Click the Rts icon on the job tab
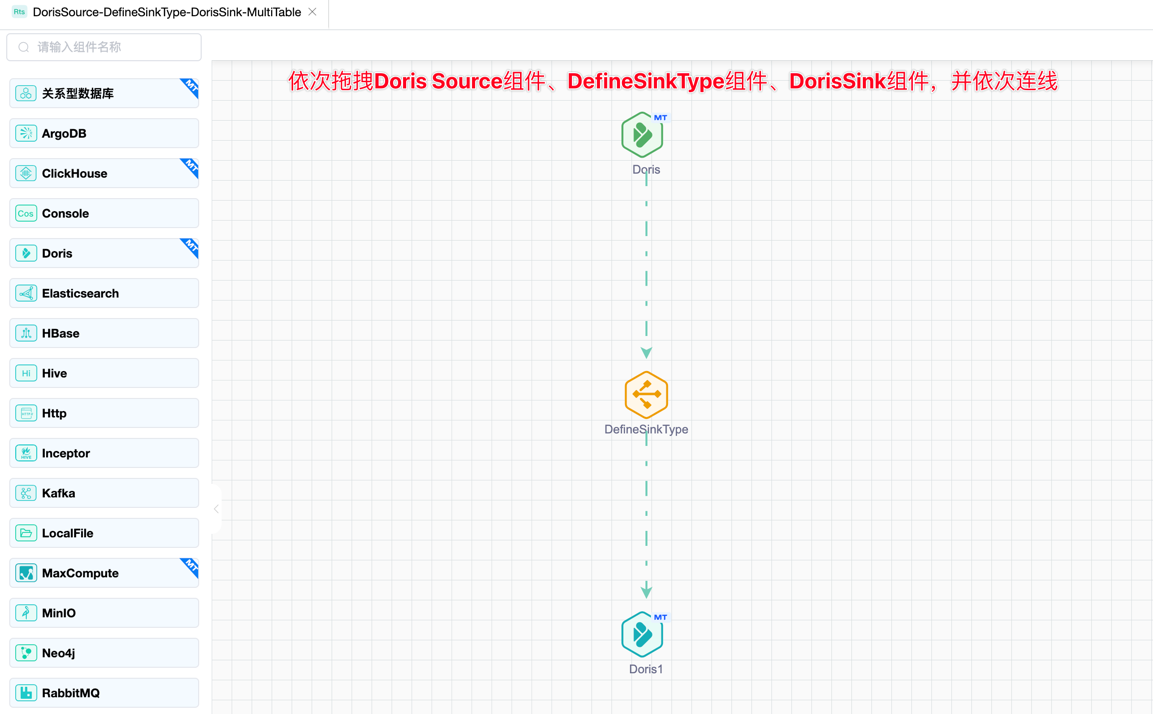This screenshot has width=1153, height=714. pyautogui.click(x=19, y=12)
